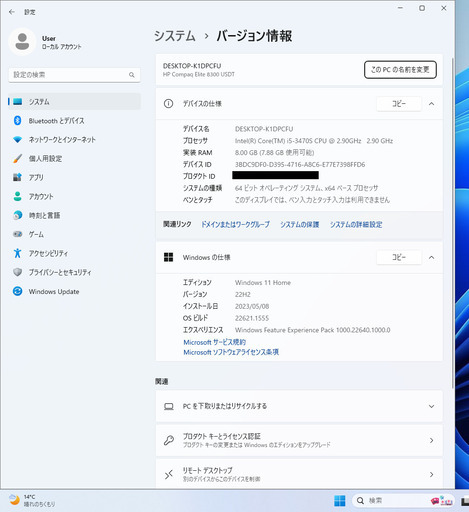
Task: Select the install date 2023/05/08 text
Action: [252, 306]
